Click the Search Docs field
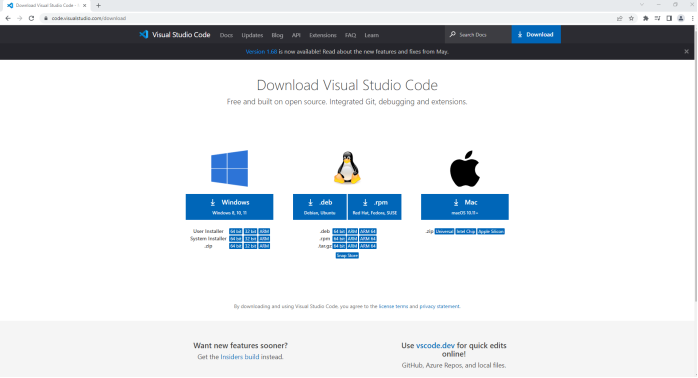Image resolution: width=698 pixels, height=378 pixels. pyautogui.click(x=478, y=34)
